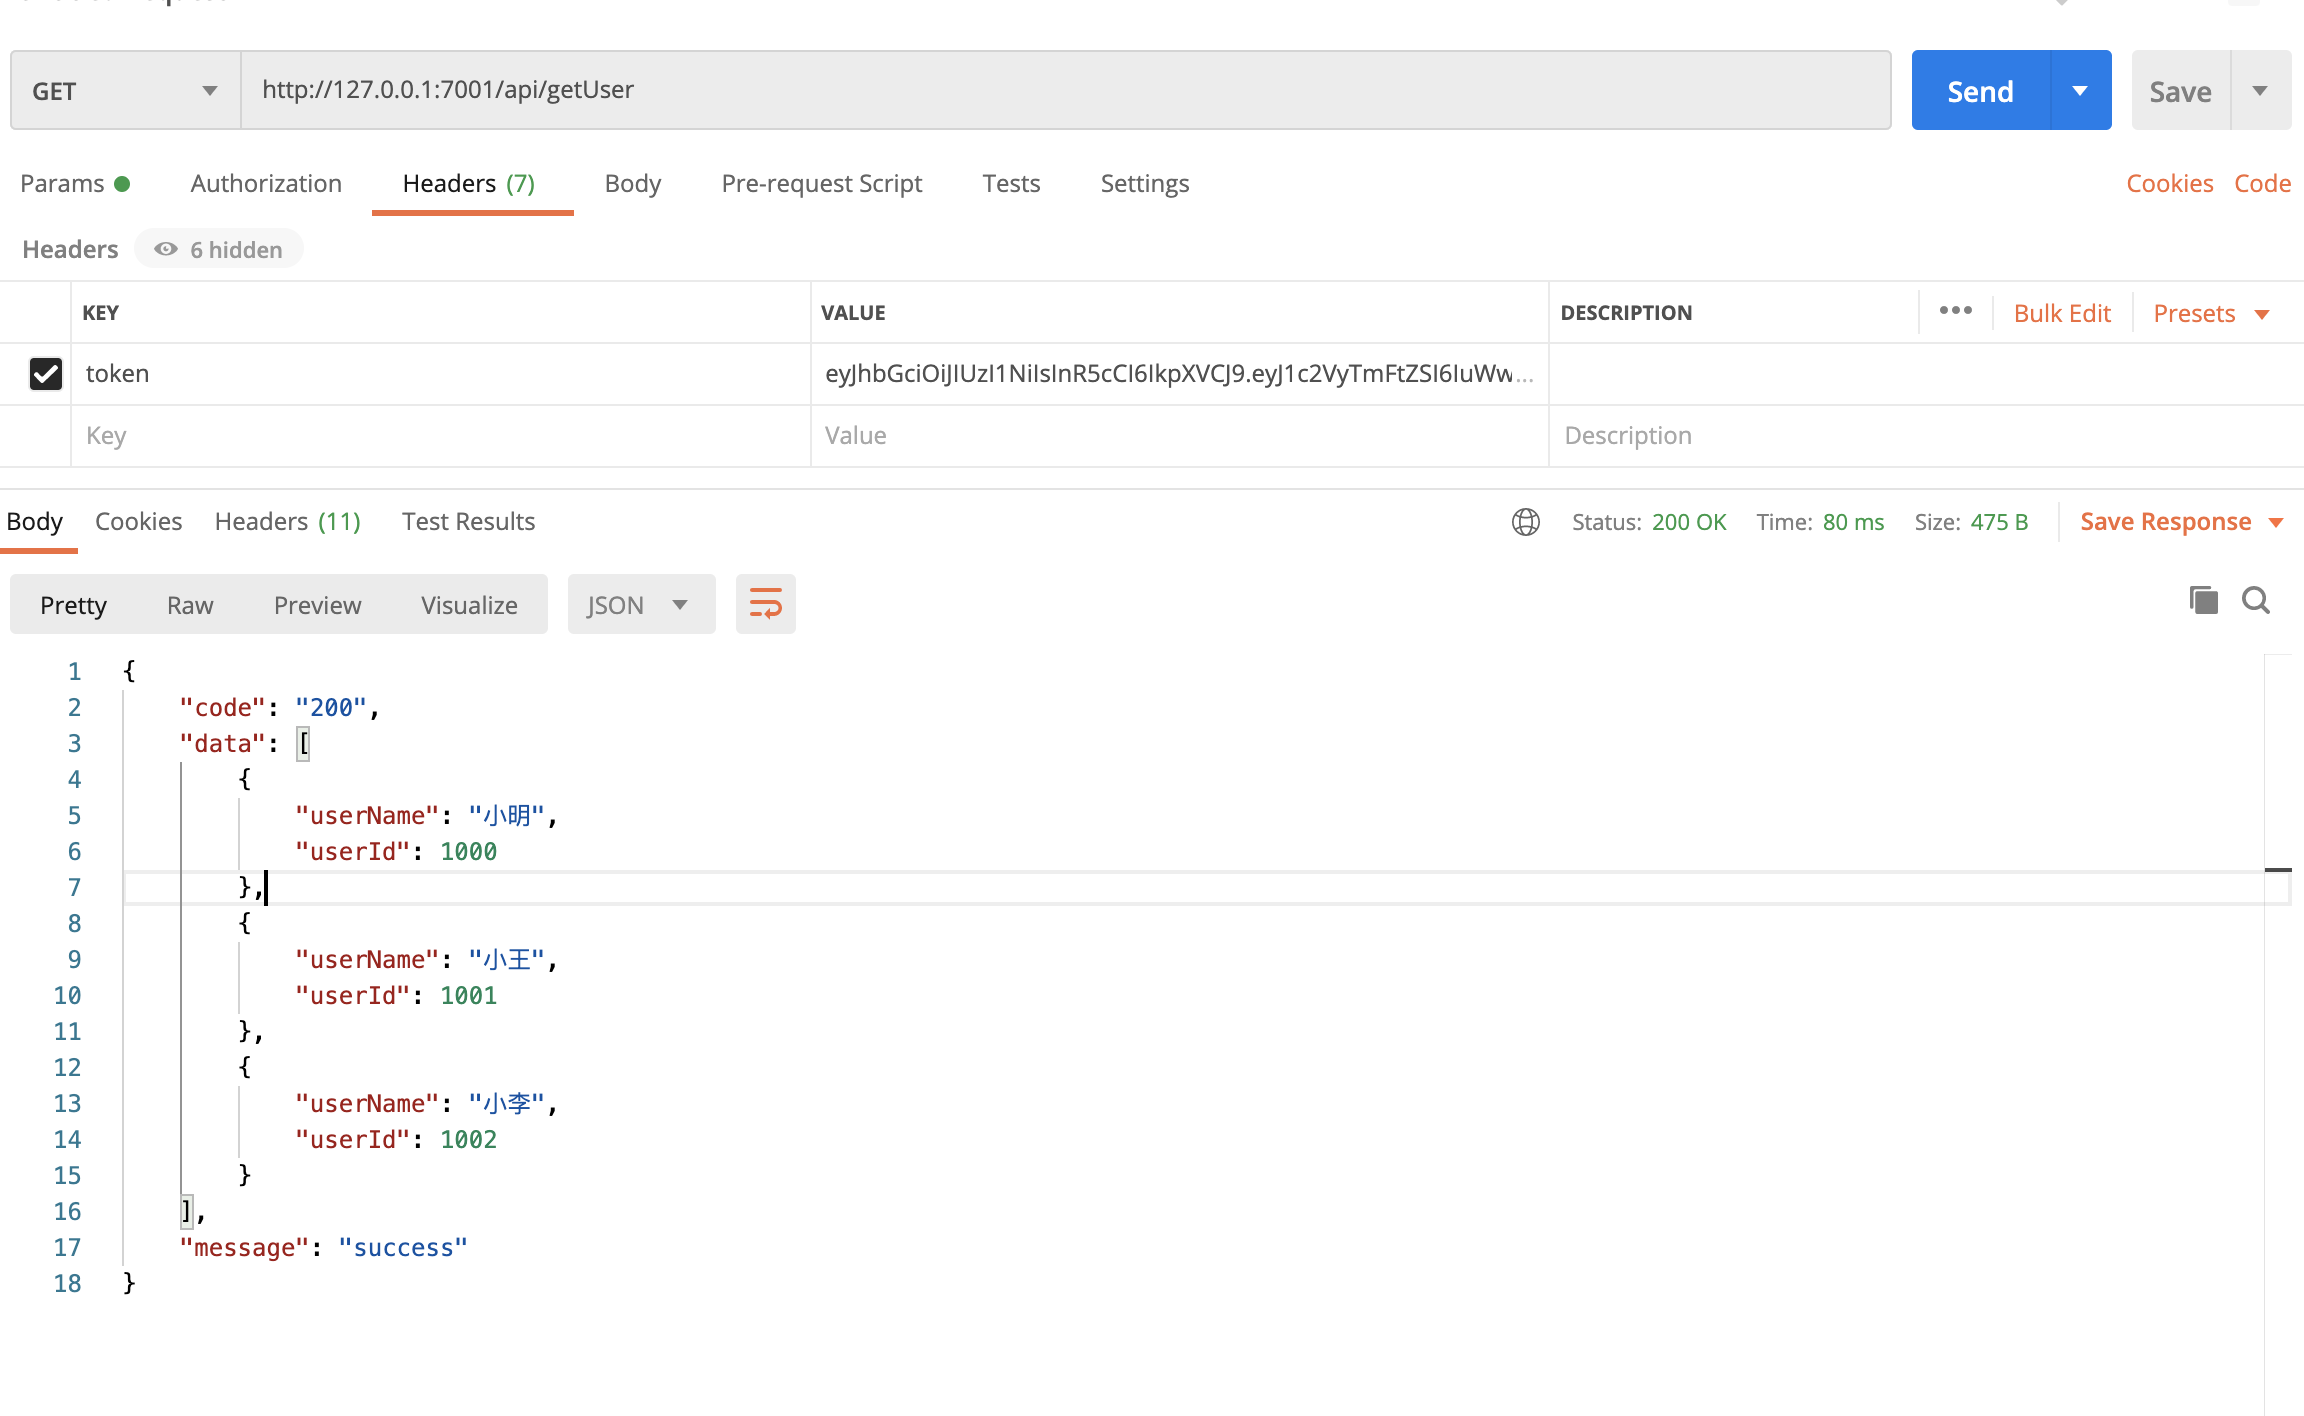Open the Cookies link at right
Screen dimensions: 2304x1416
click(x=2168, y=183)
